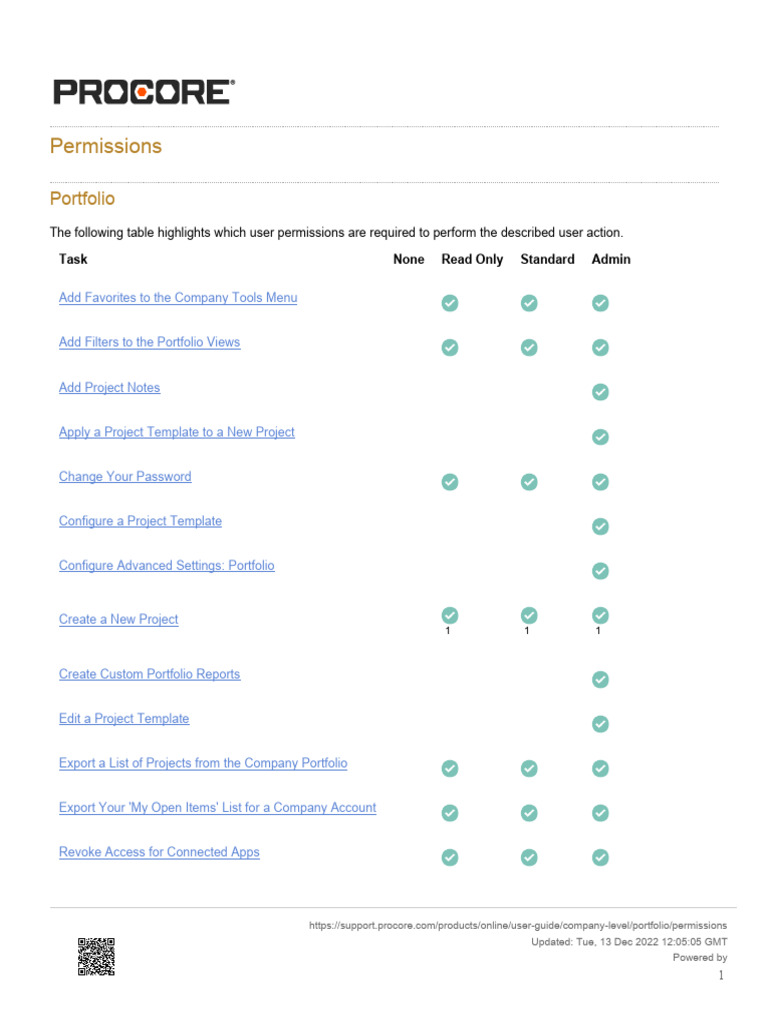Open the Add Project Notes link

point(109,388)
